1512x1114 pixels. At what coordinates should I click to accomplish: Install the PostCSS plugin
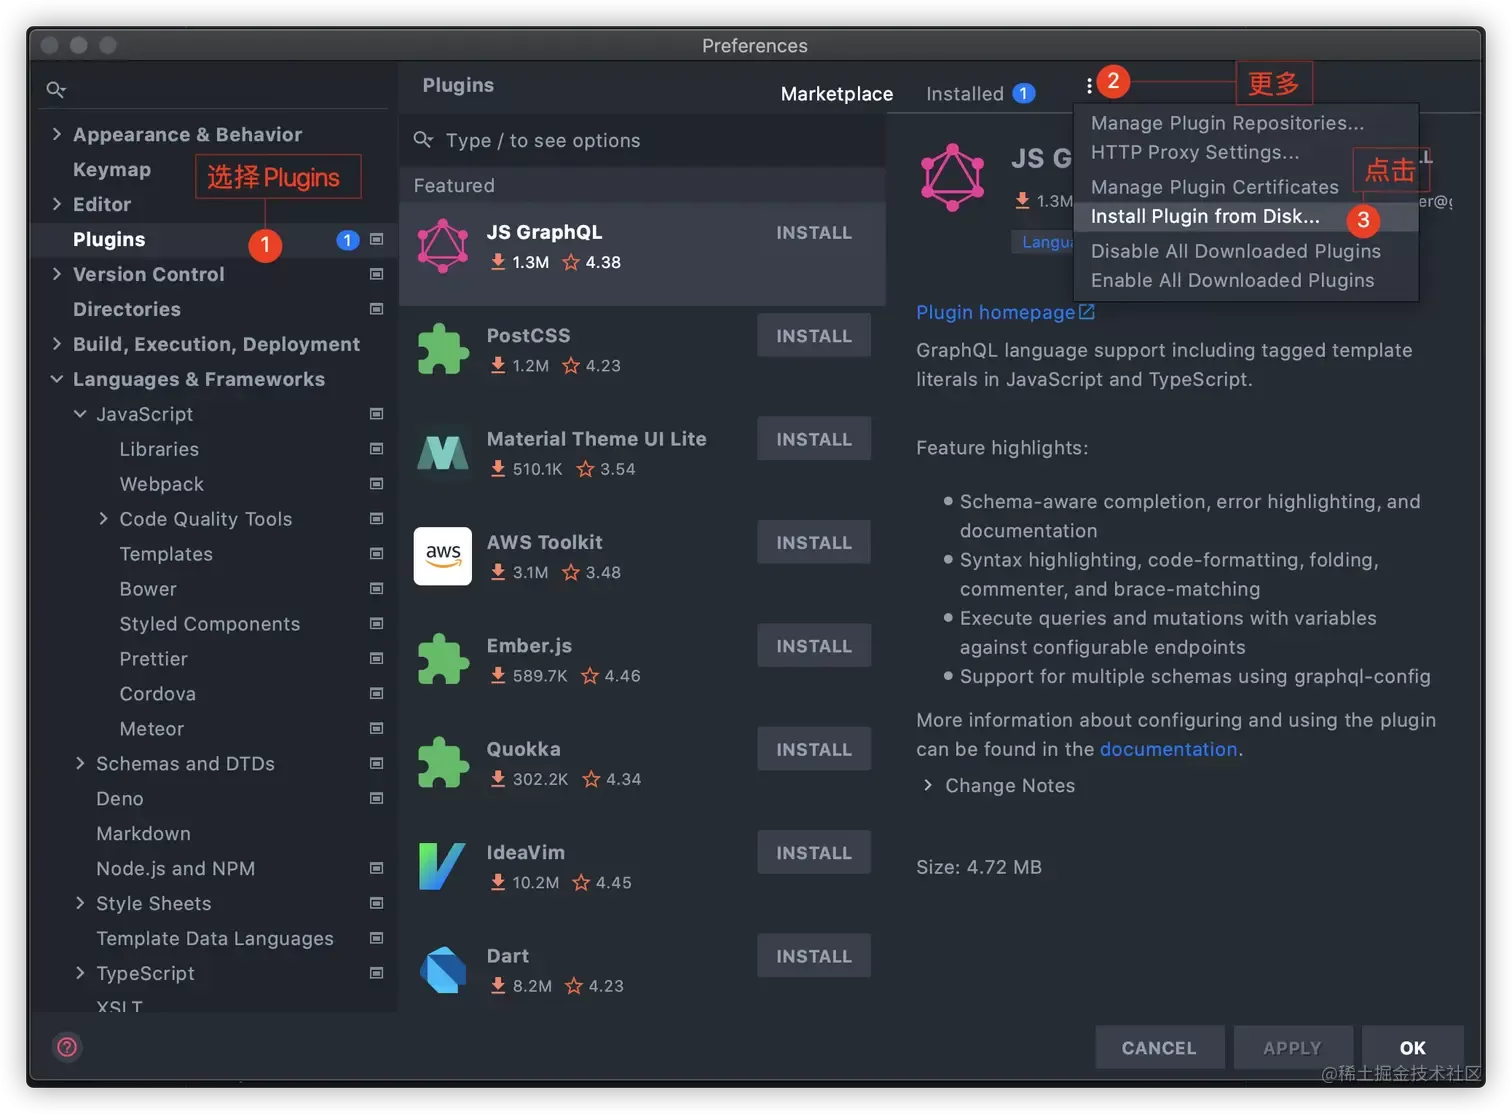coord(814,336)
